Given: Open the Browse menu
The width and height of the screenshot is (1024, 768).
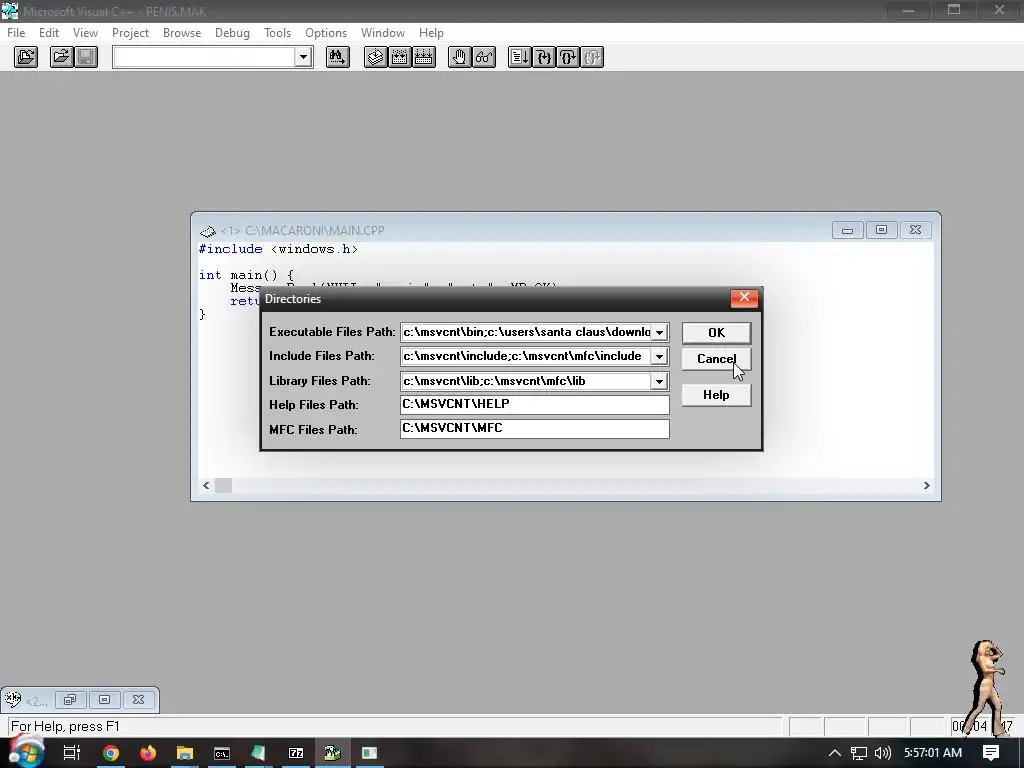Looking at the screenshot, I should click(182, 33).
